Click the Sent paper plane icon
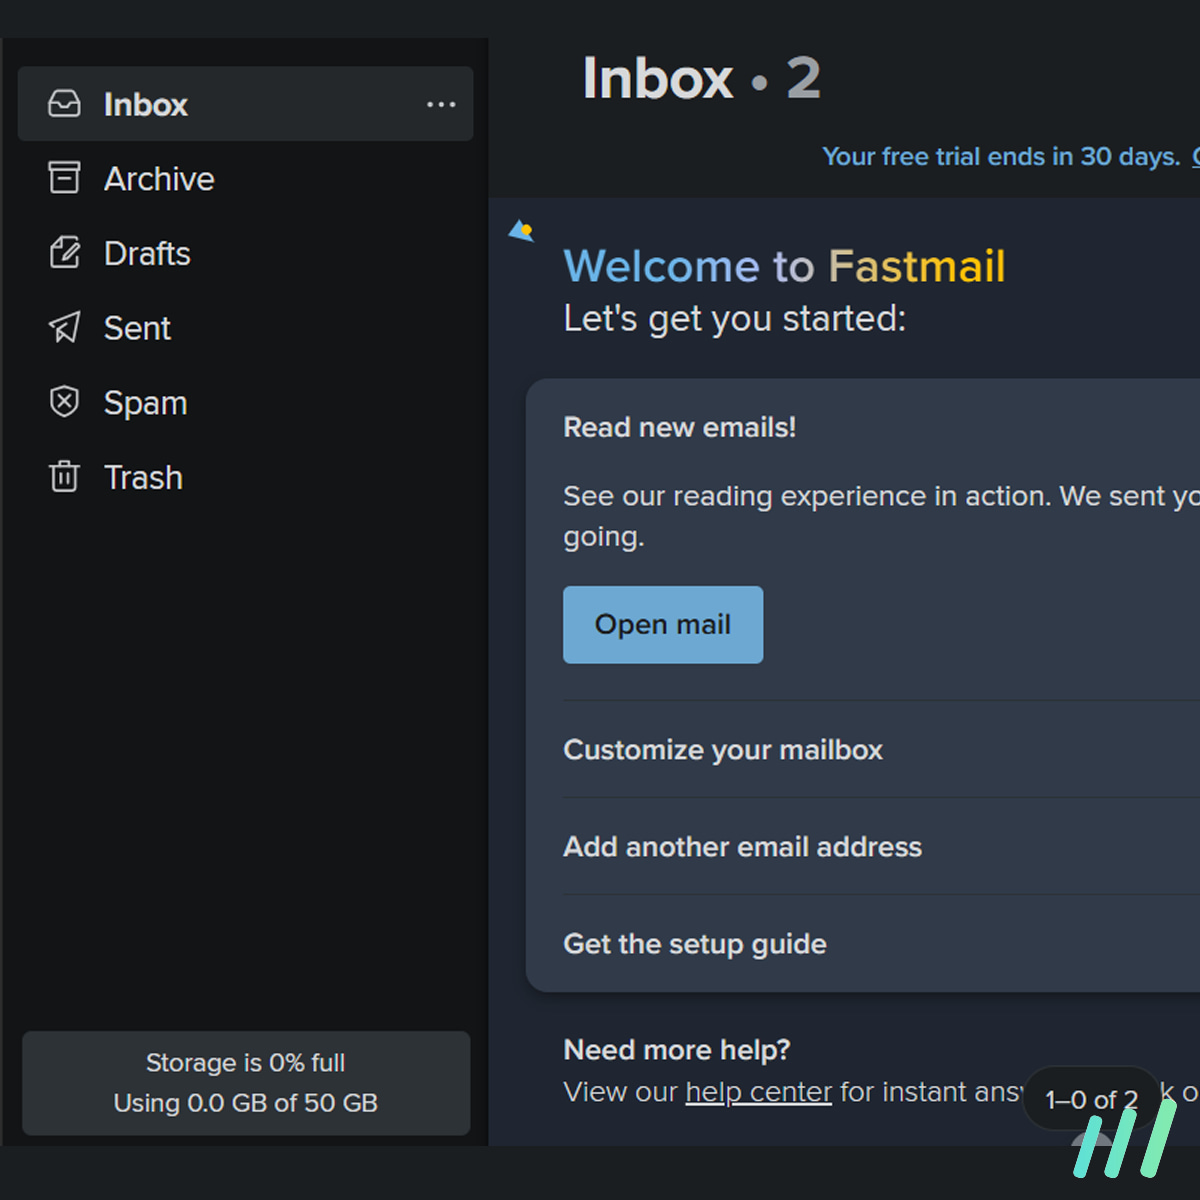This screenshot has width=1200, height=1200. tap(64, 327)
